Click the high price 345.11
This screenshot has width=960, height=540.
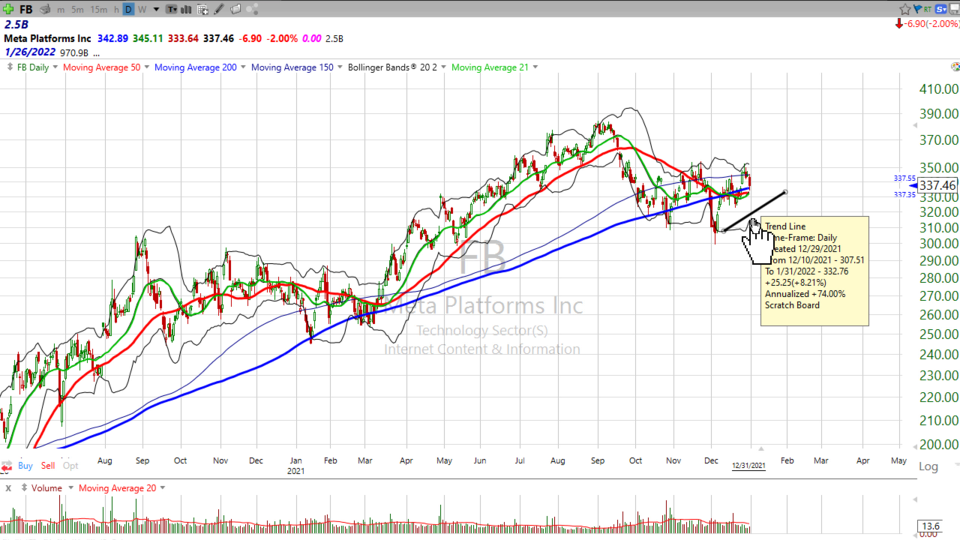[148, 38]
